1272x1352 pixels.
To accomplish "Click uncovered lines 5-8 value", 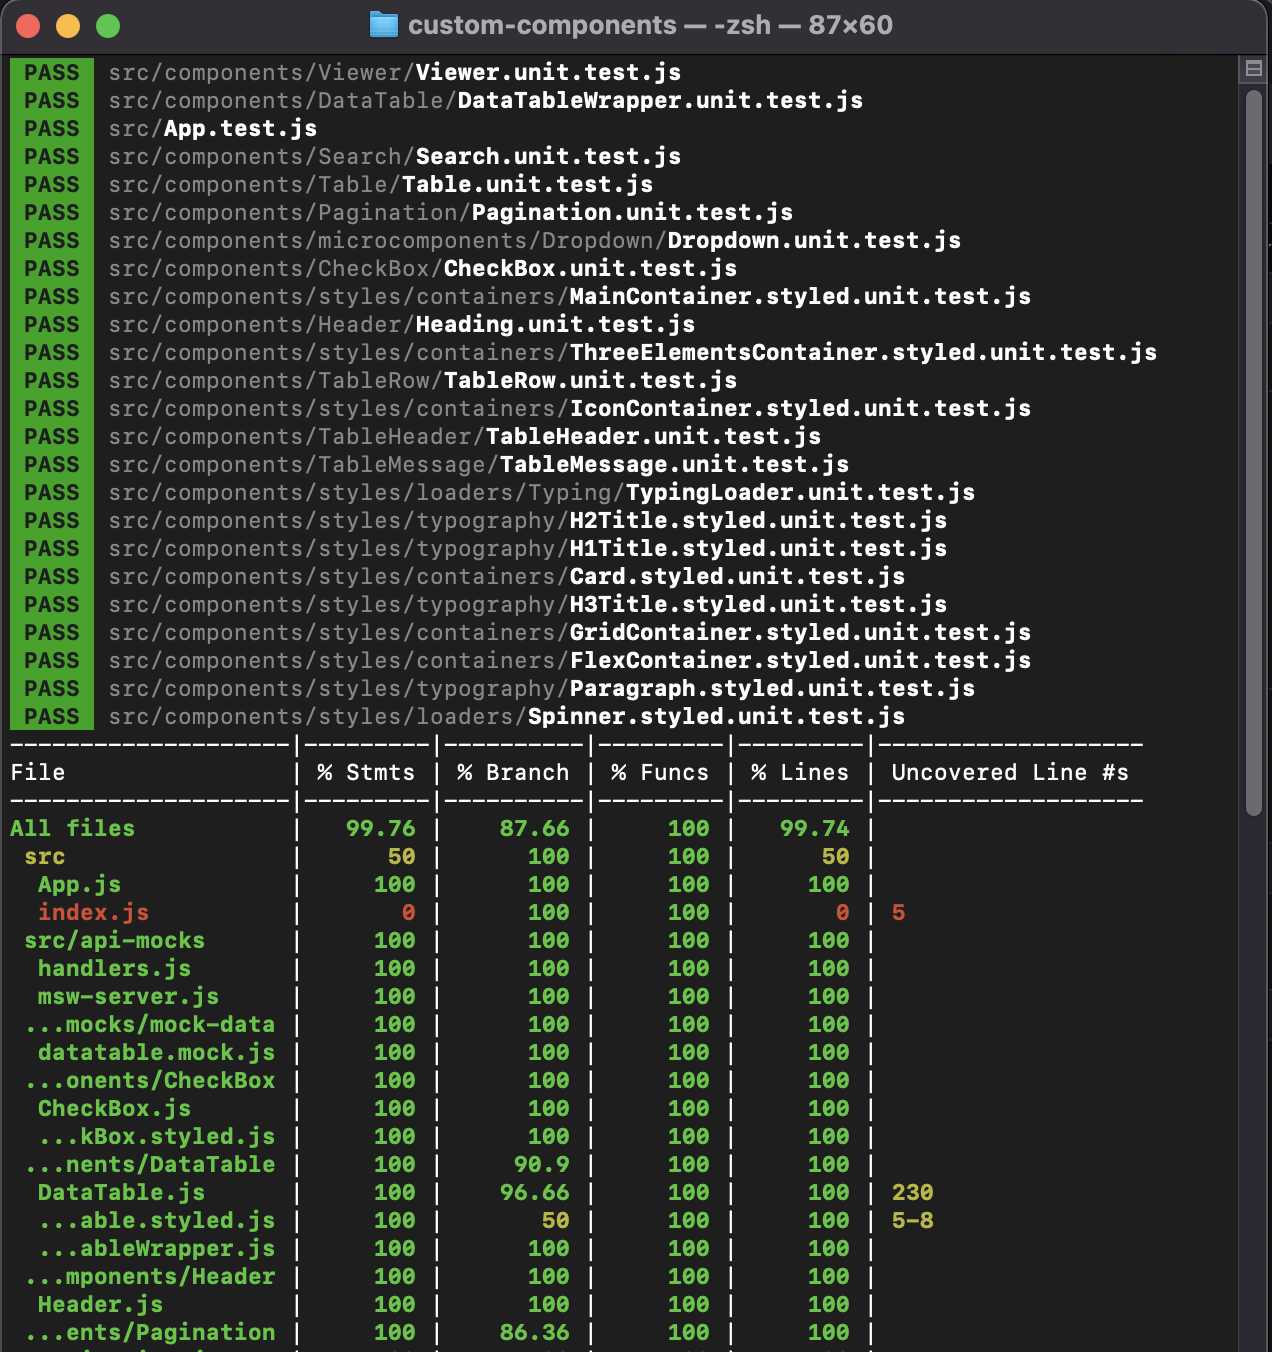I will (x=912, y=1221).
